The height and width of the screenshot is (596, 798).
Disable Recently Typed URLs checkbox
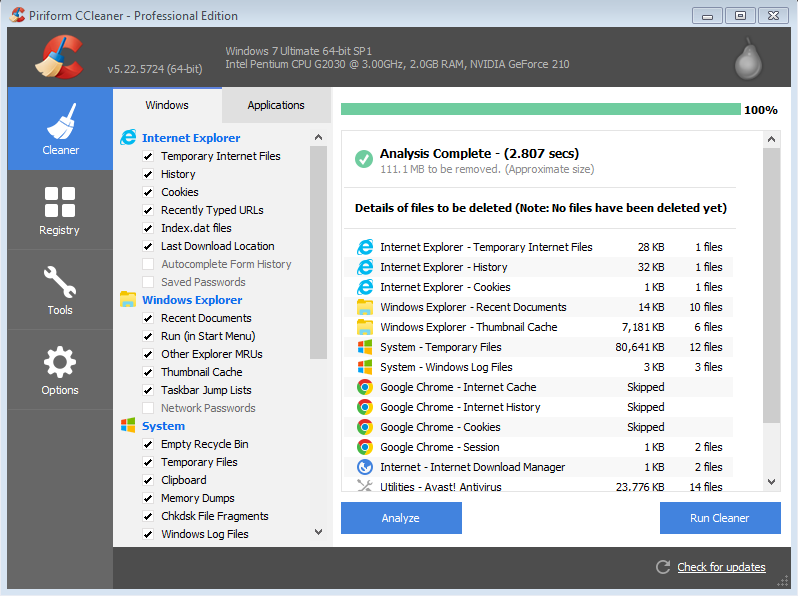pos(148,210)
